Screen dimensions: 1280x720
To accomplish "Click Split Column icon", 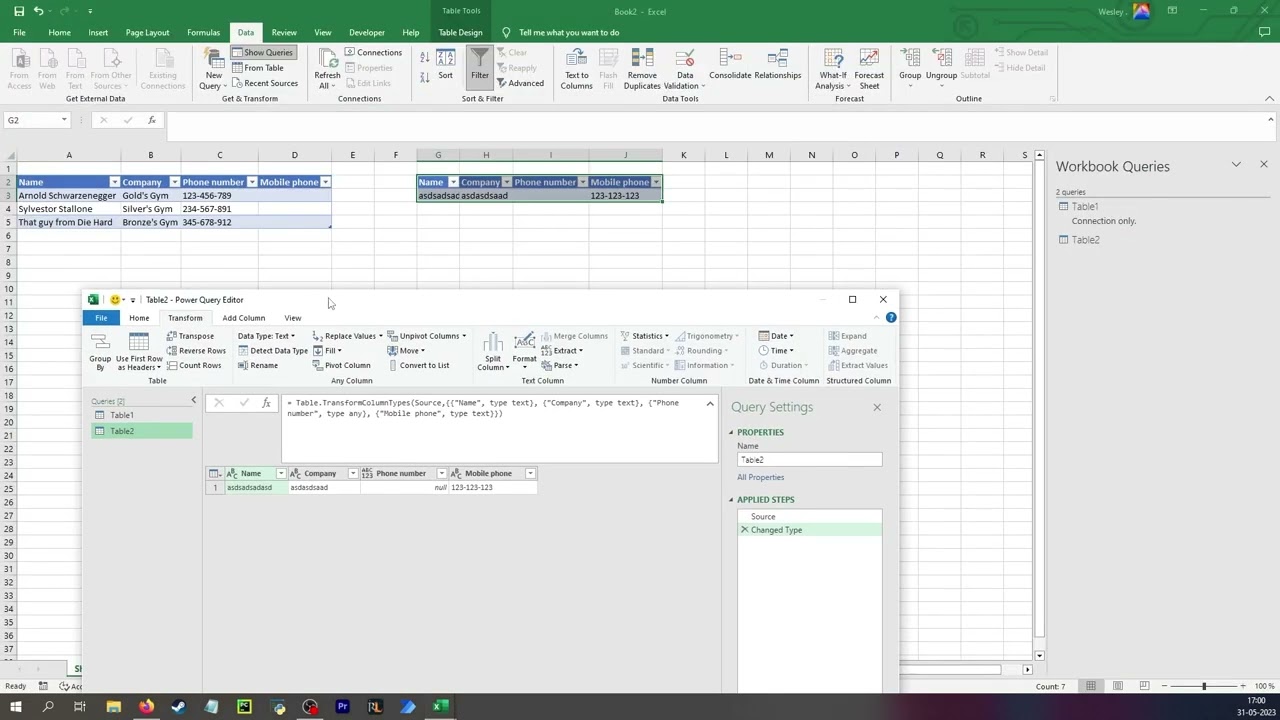I will click(x=493, y=351).
